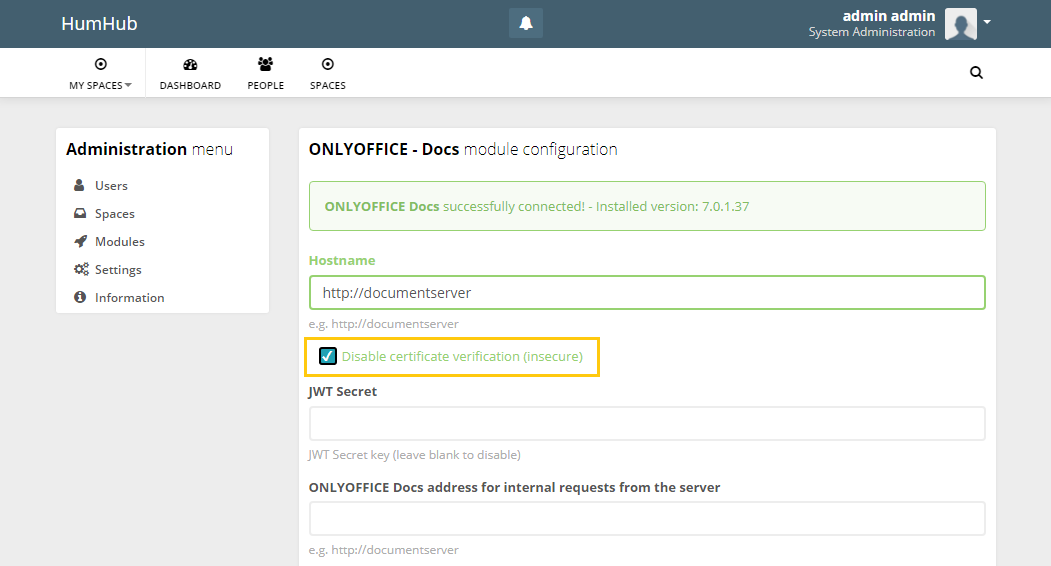
Task: Open the My Spaces dropdown
Action: coord(100,85)
